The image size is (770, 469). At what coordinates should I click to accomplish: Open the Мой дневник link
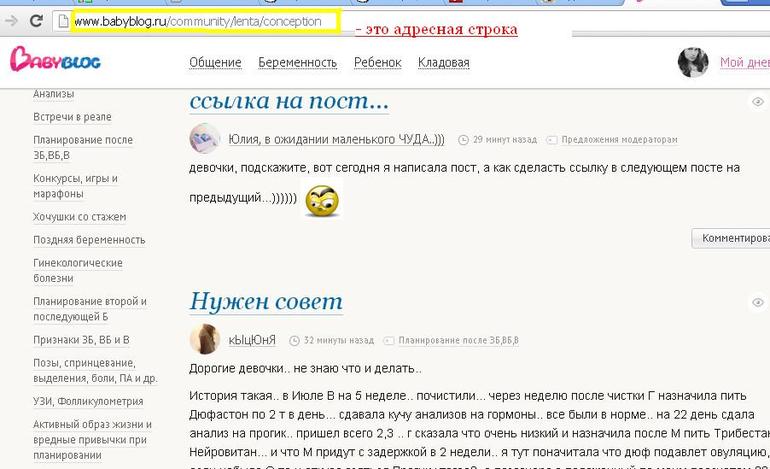pyautogui.click(x=744, y=62)
